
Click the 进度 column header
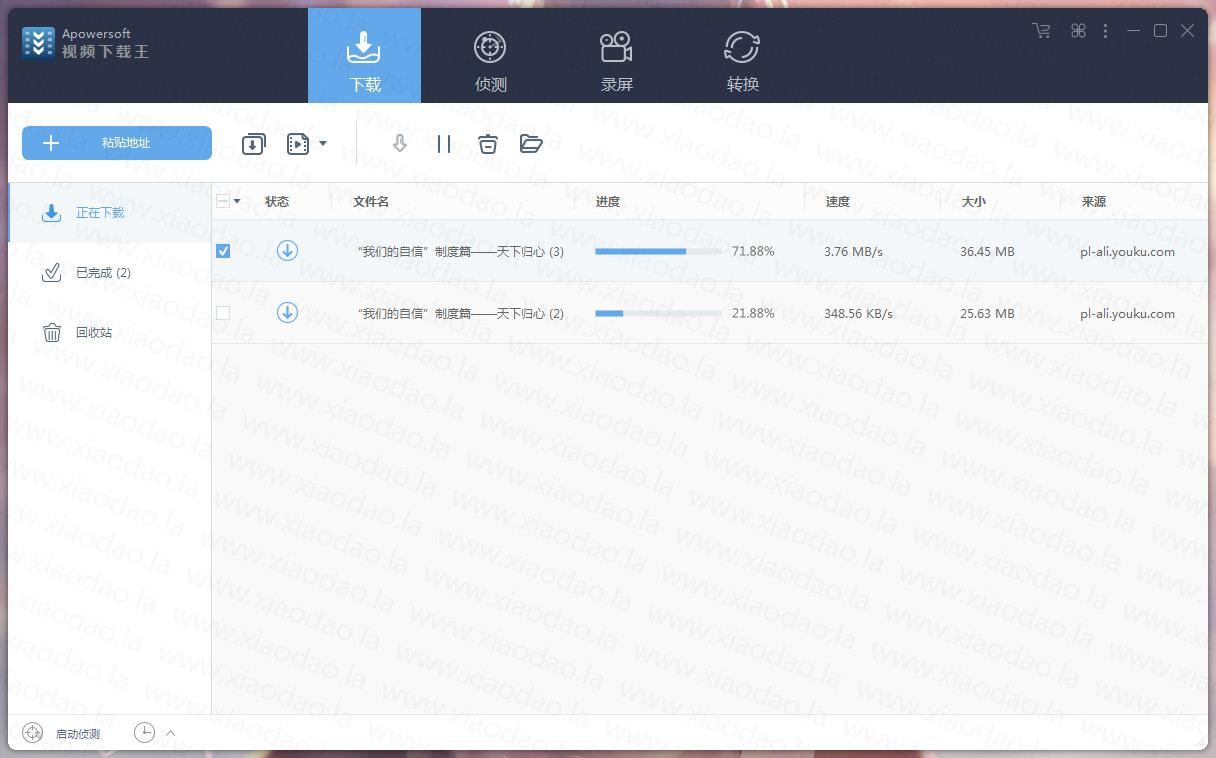point(608,201)
